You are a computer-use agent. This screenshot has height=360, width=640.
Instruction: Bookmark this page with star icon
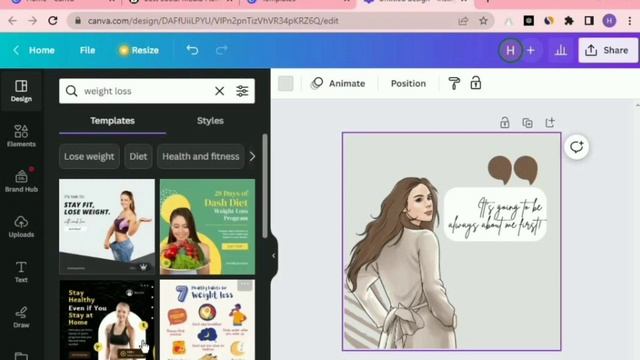click(x=483, y=20)
